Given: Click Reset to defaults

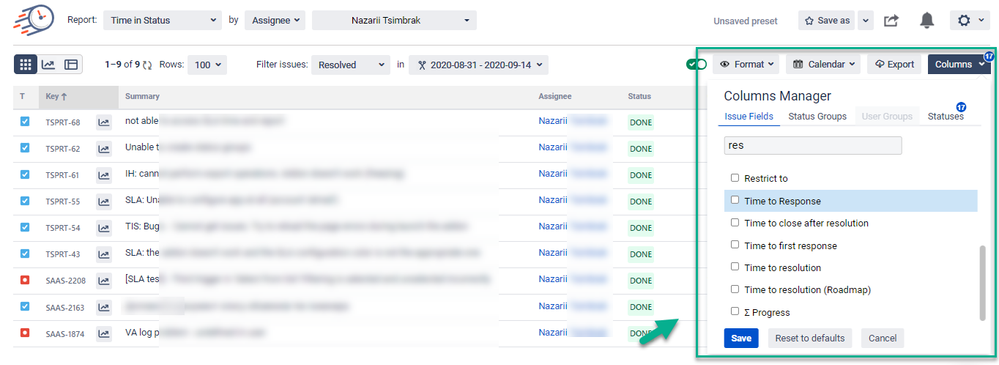Looking at the screenshot, I should (810, 338).
